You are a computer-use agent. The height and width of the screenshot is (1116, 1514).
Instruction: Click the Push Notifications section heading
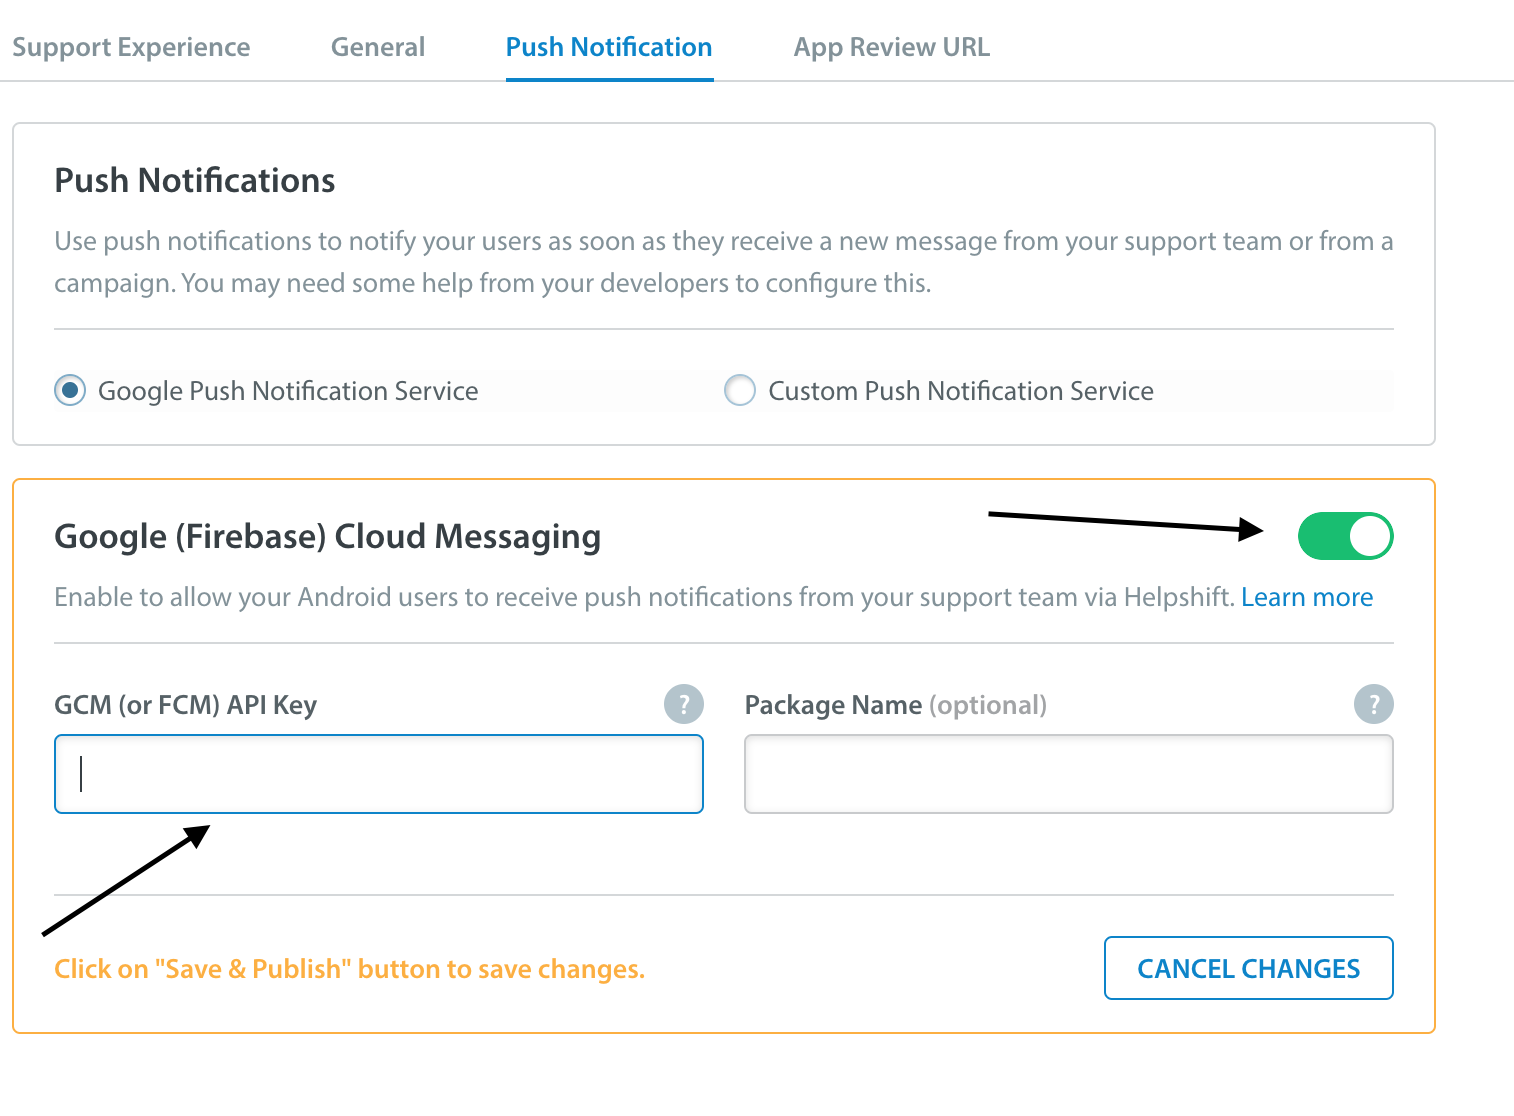(x=195, y=180)
